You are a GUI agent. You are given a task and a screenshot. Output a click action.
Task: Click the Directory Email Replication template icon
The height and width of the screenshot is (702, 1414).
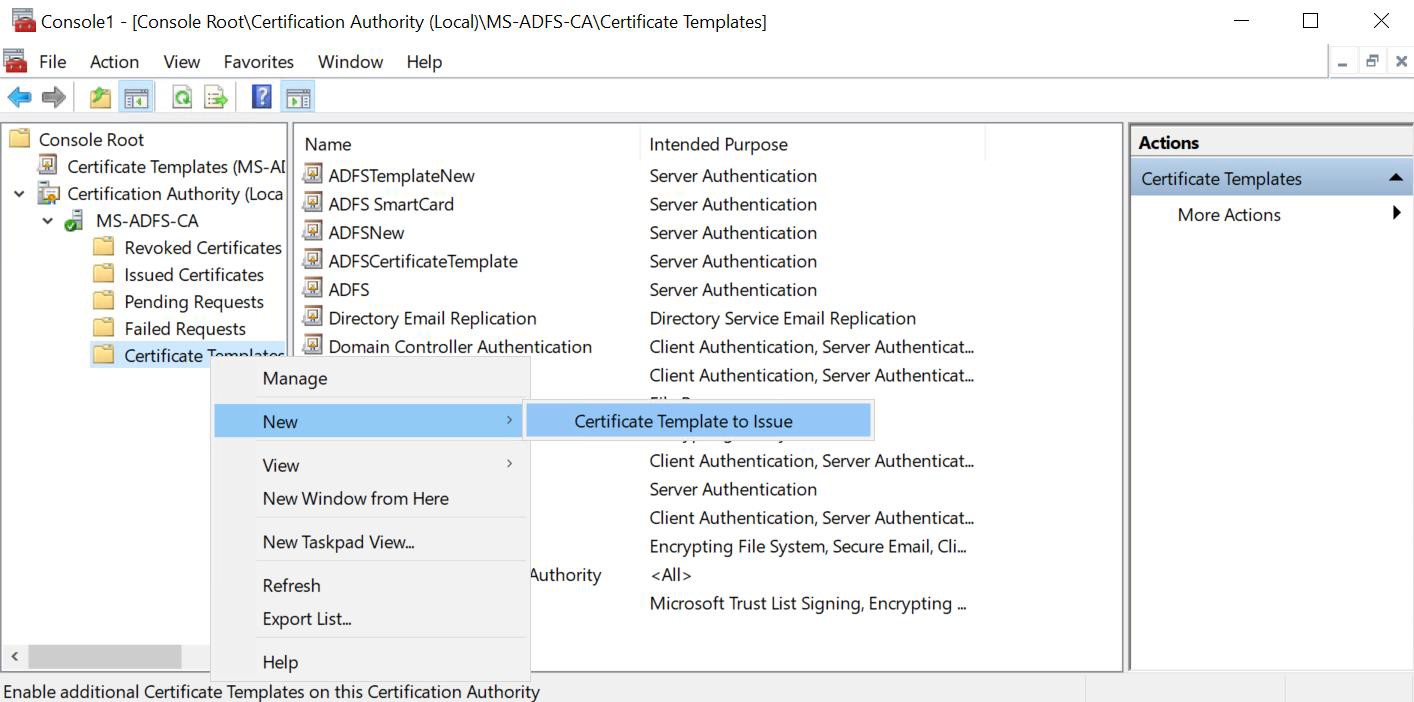pos(313,317)
